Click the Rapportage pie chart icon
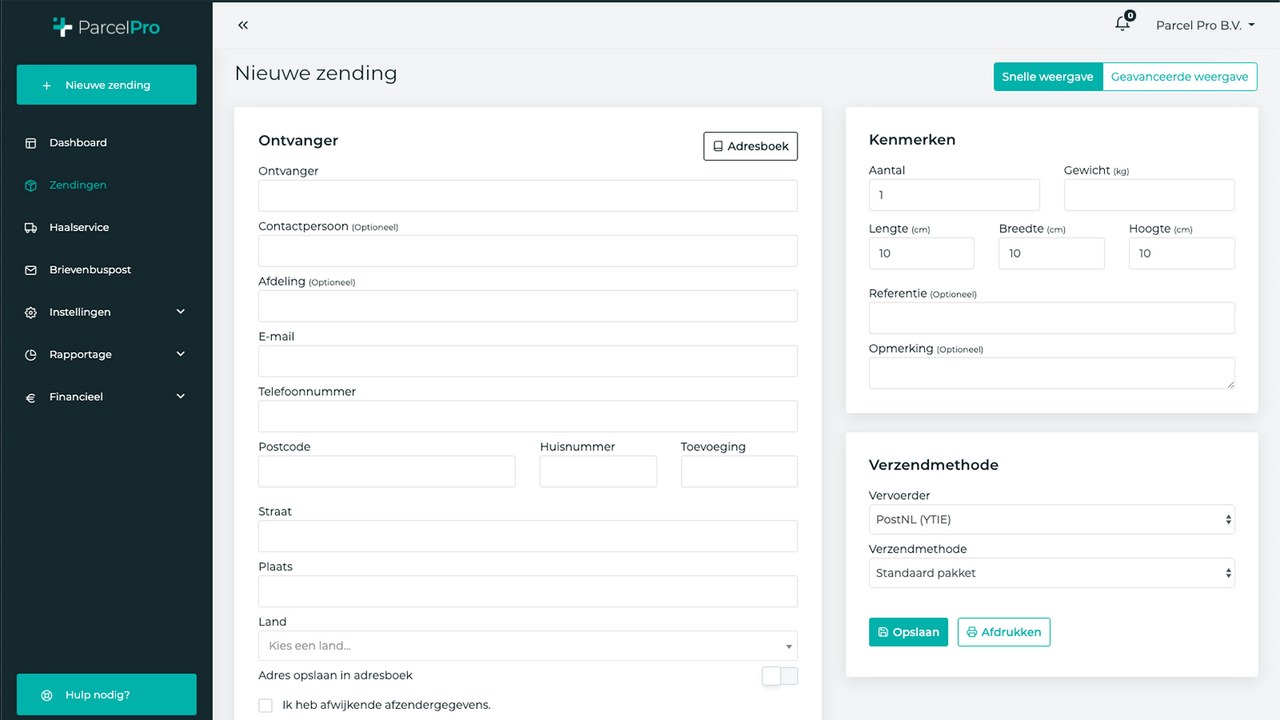Image resolution: width=1280 pixels, height=720 pixels. [x=31, y=355]
